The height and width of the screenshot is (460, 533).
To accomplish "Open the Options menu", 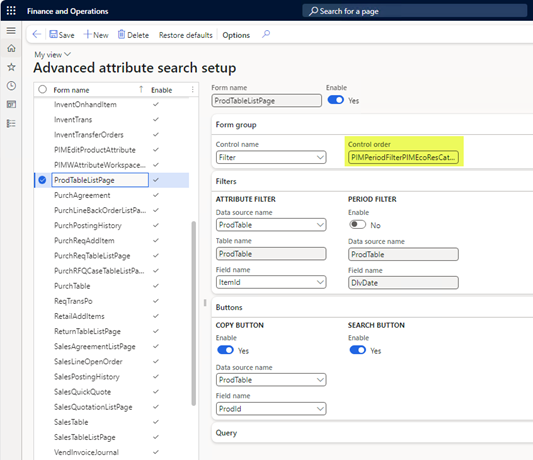I will (x=236, y=35).
